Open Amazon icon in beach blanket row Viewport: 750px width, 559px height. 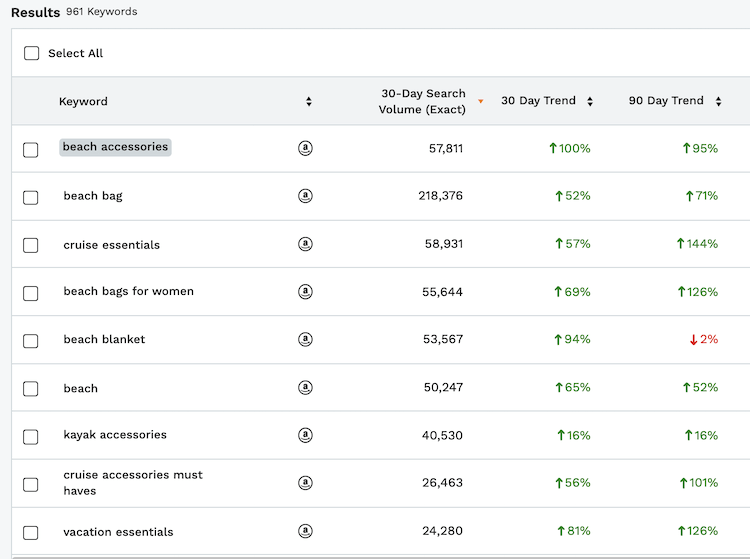coord(305,339)
